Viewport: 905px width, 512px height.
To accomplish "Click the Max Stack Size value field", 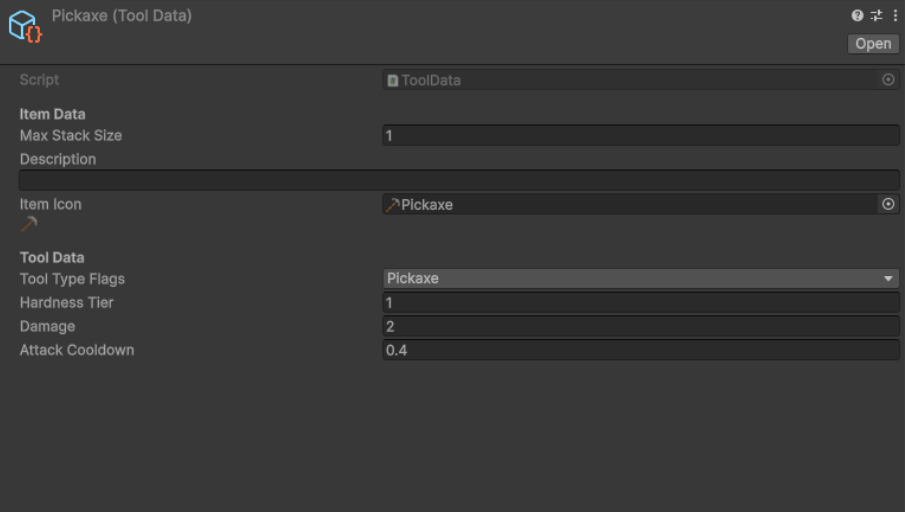I will pos(640,136).
